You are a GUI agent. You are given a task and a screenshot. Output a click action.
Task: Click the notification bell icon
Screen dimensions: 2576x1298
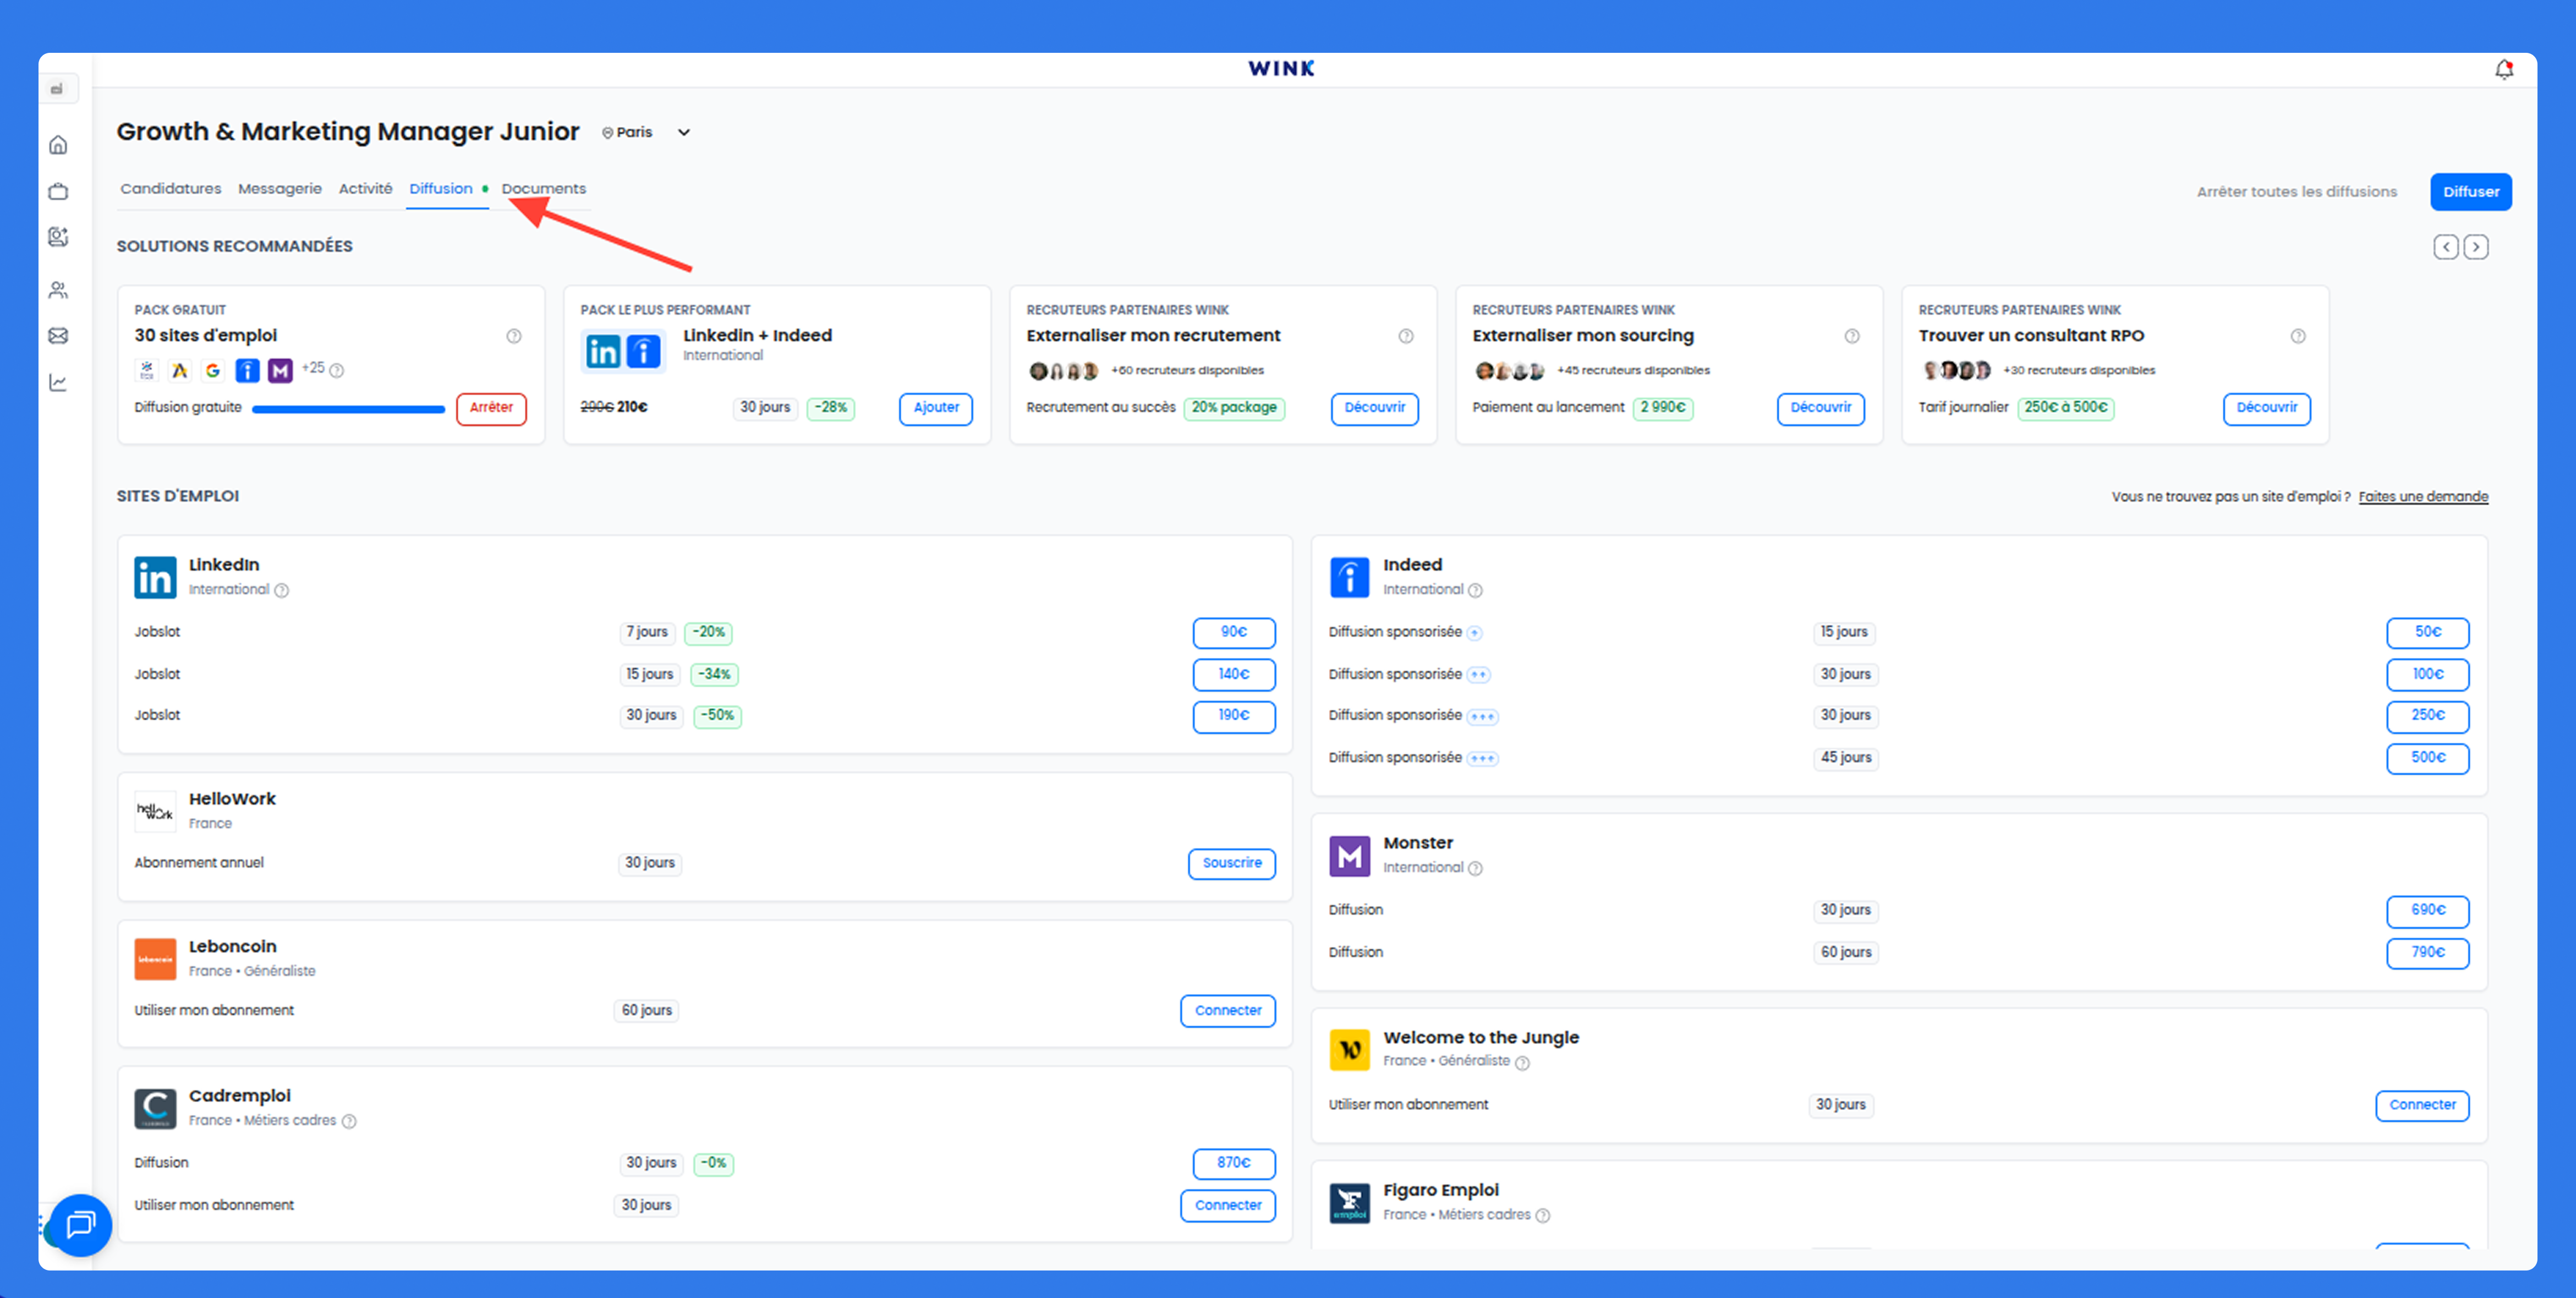2503,69
